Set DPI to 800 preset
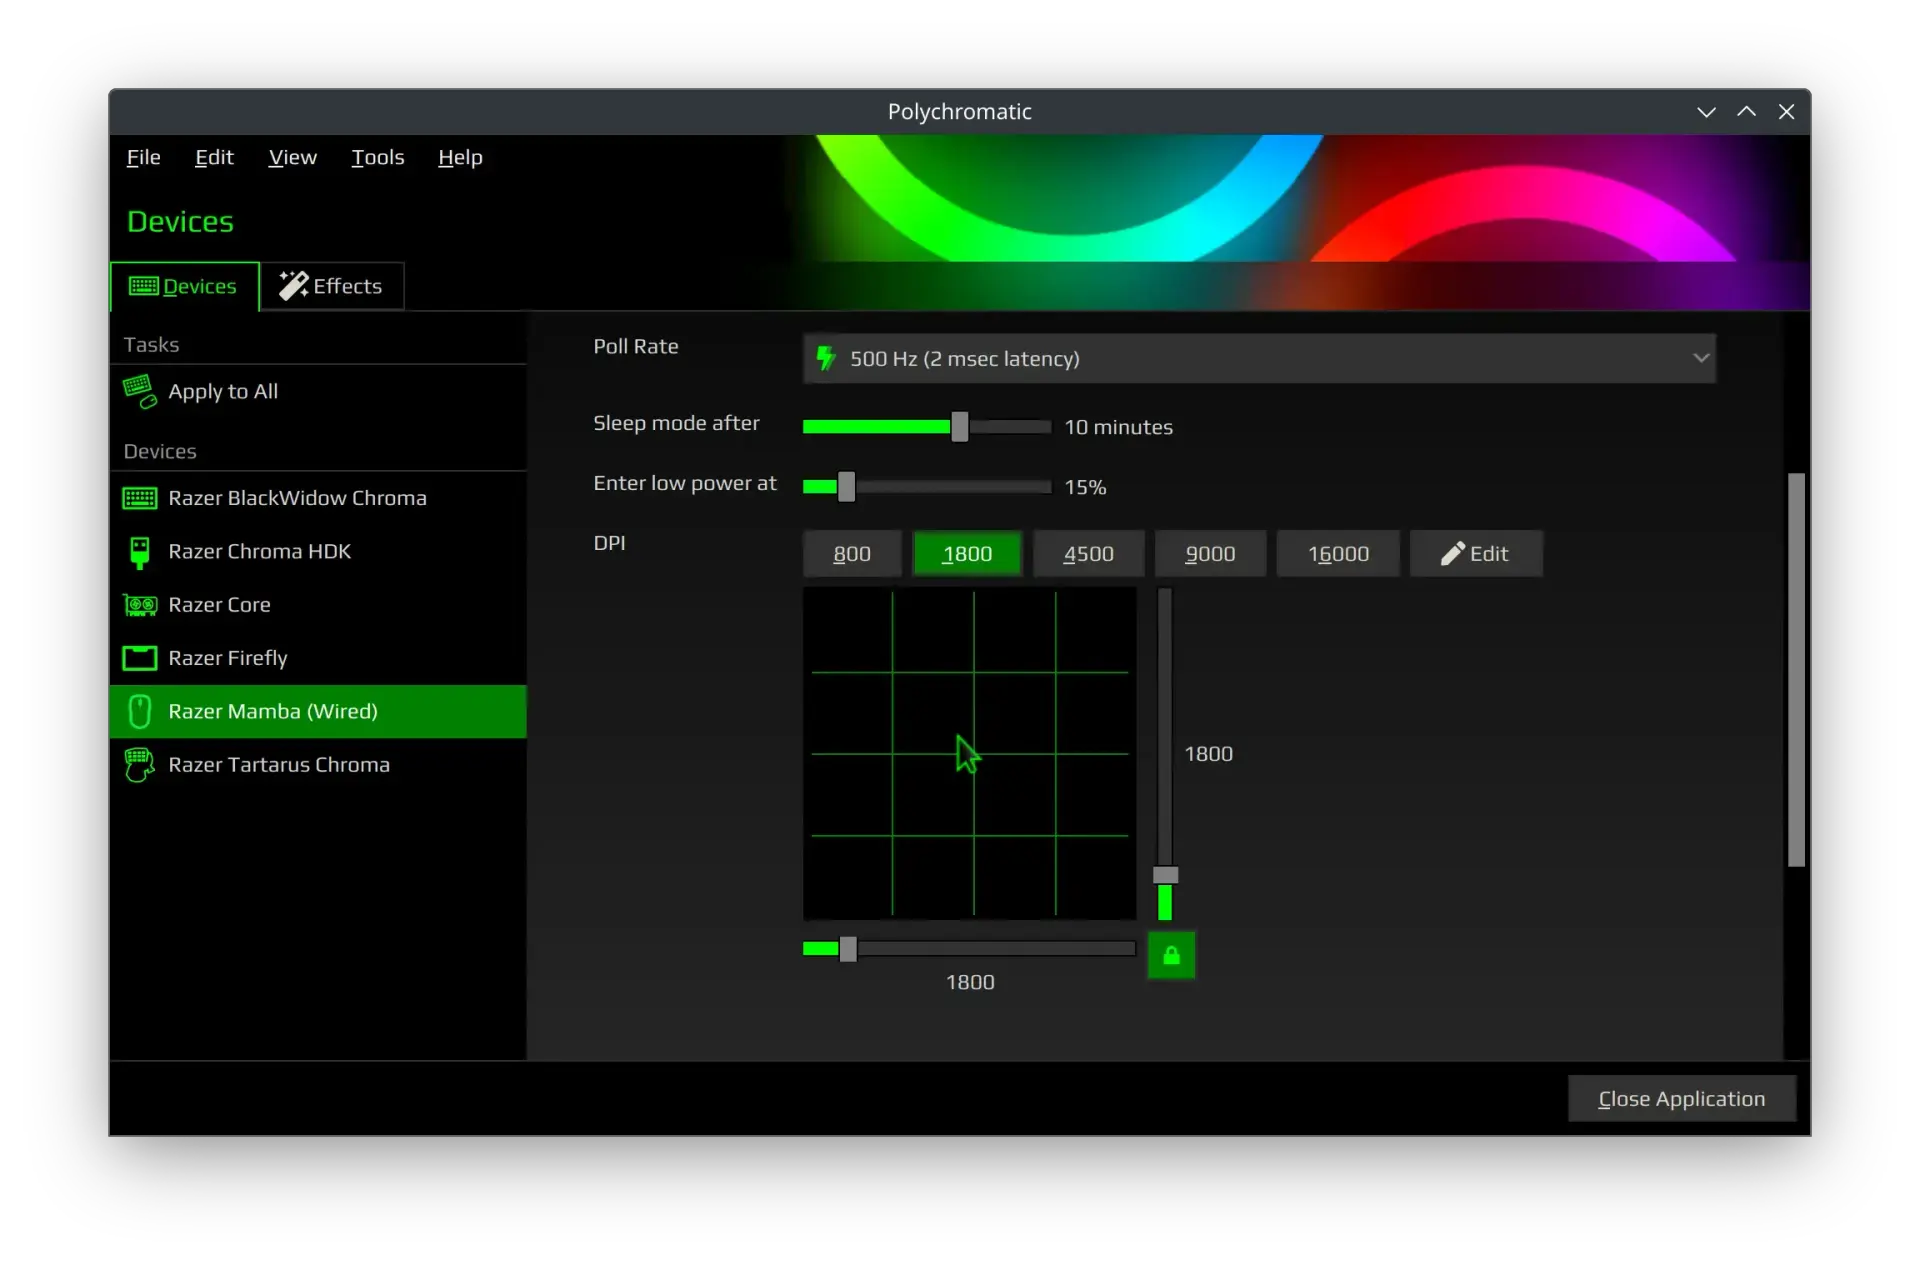 coord(852,554)
